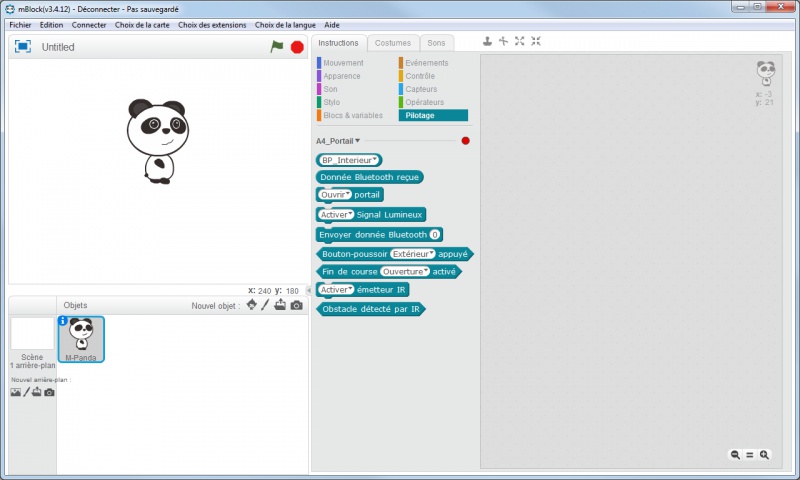
Task: Open the Connecter menu
Action: (89, 24)
